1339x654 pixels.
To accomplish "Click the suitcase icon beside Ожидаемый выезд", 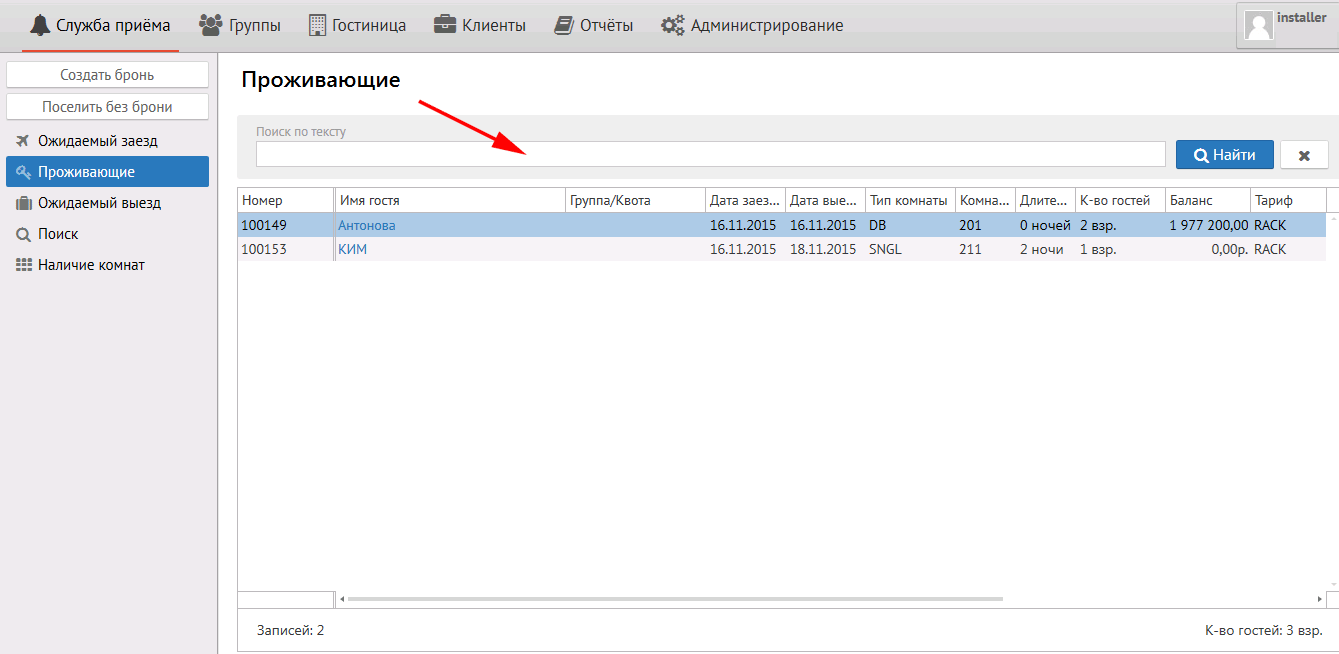I will (23, 203).
